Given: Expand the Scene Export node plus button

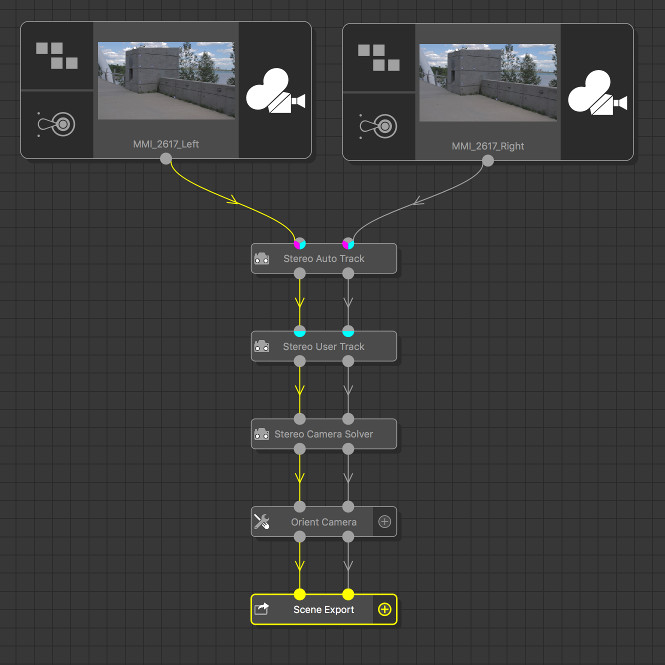Looking at the screenshot, I should [x=385, y=609].
